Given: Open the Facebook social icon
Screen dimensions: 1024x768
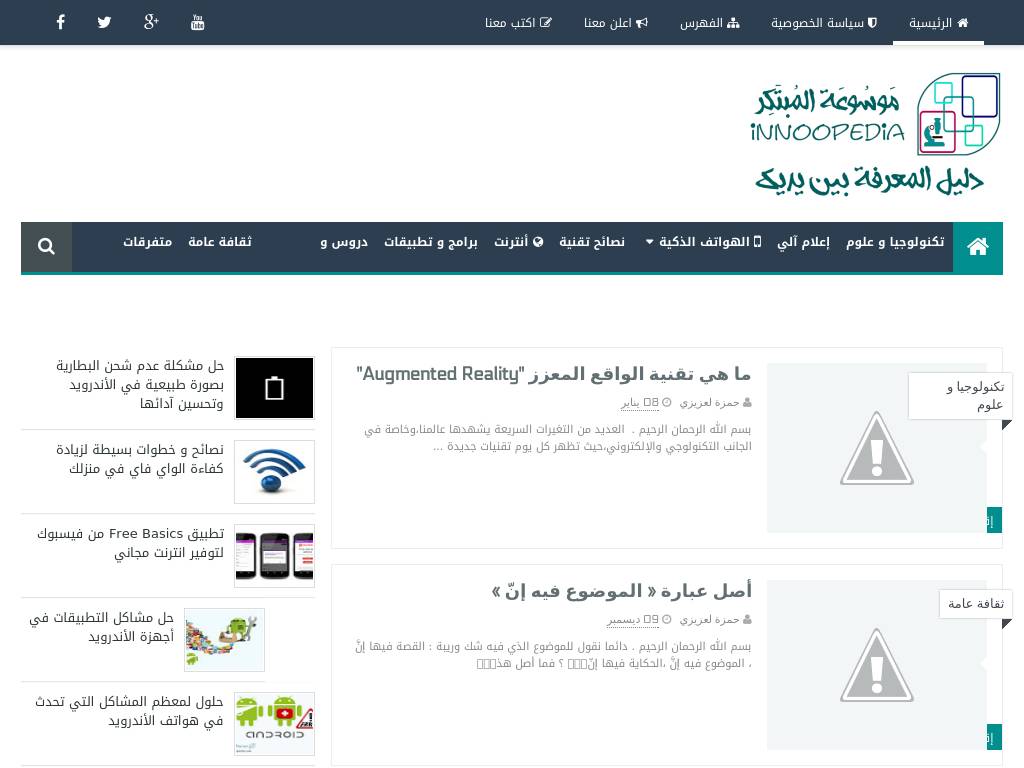Looking at the screenshot, I should (x=60, y=22).
